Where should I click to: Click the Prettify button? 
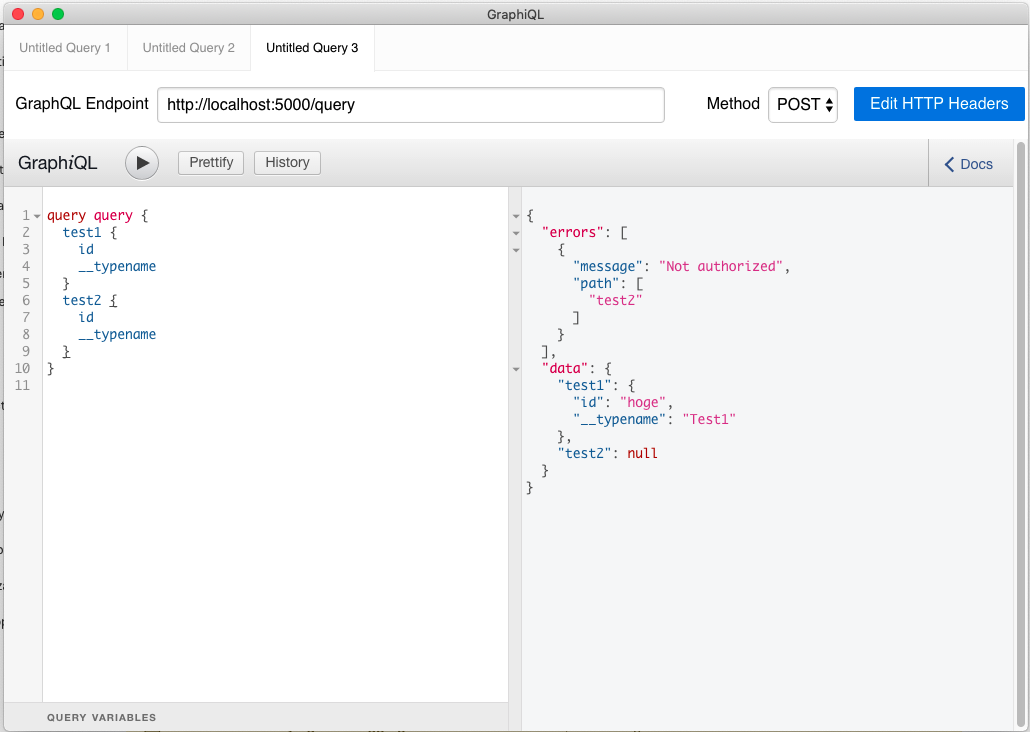click(211, 162)
